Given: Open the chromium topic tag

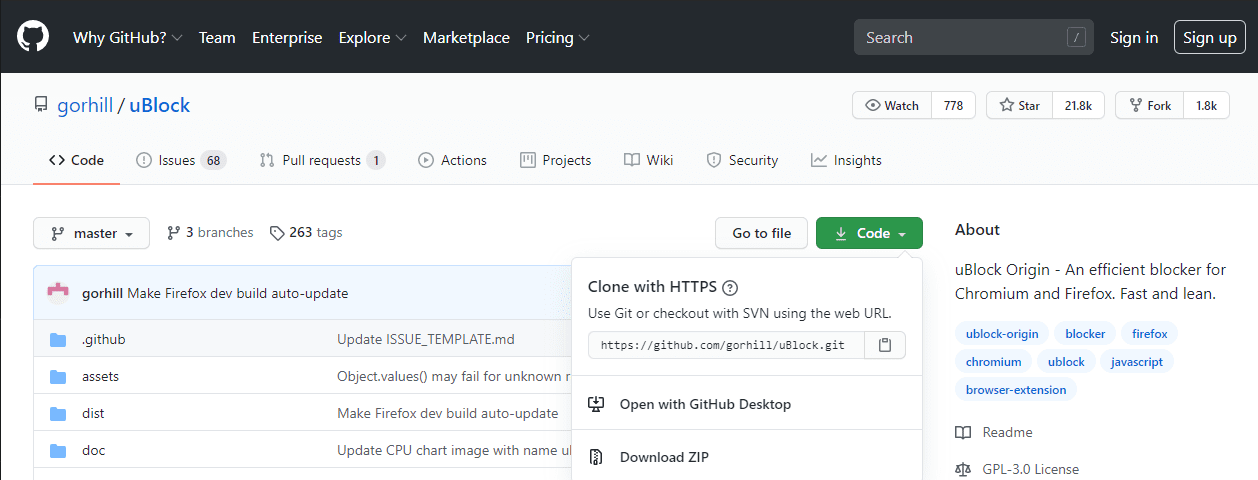Looking at the screenshot, I should [x=994, y=361].
